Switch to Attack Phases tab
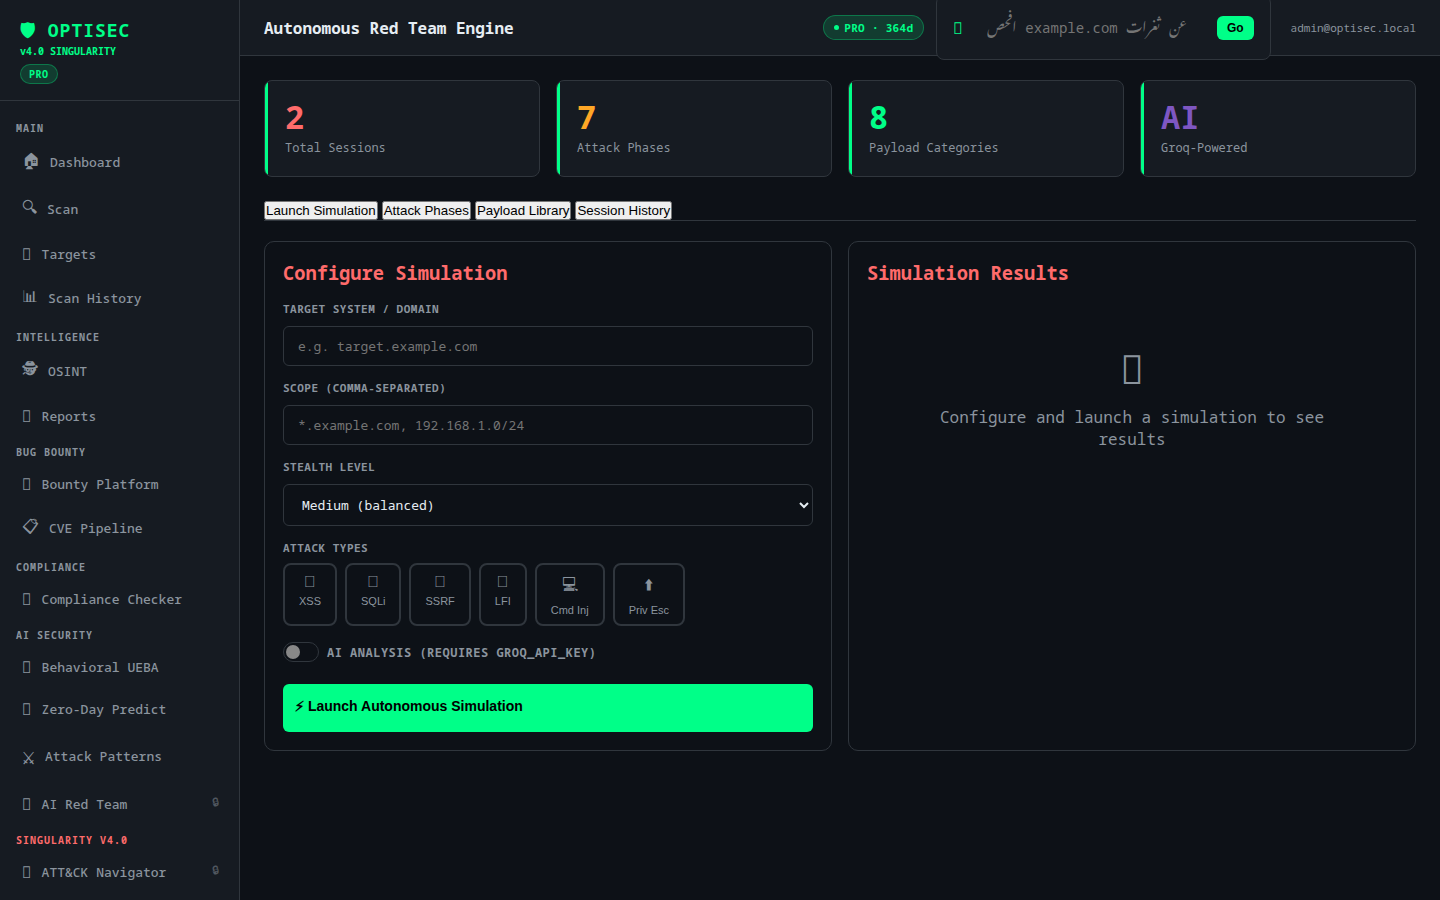The width and height of the screenshot is (1440, 900). click(x=426, y=210)
